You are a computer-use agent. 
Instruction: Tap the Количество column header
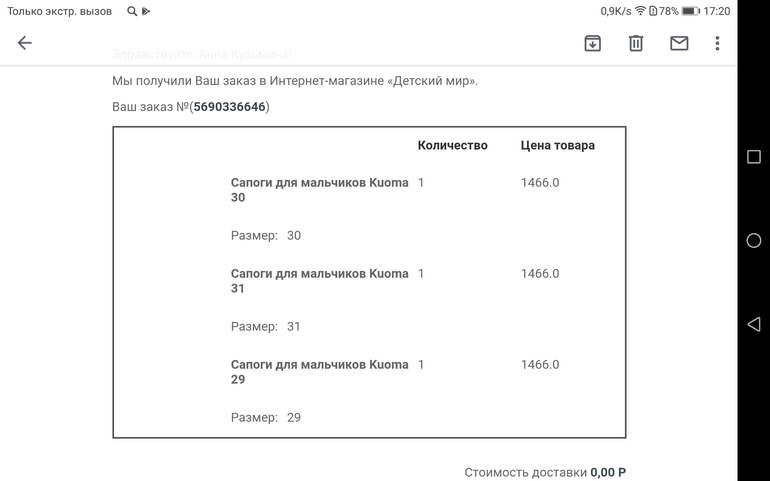point(452,145)
